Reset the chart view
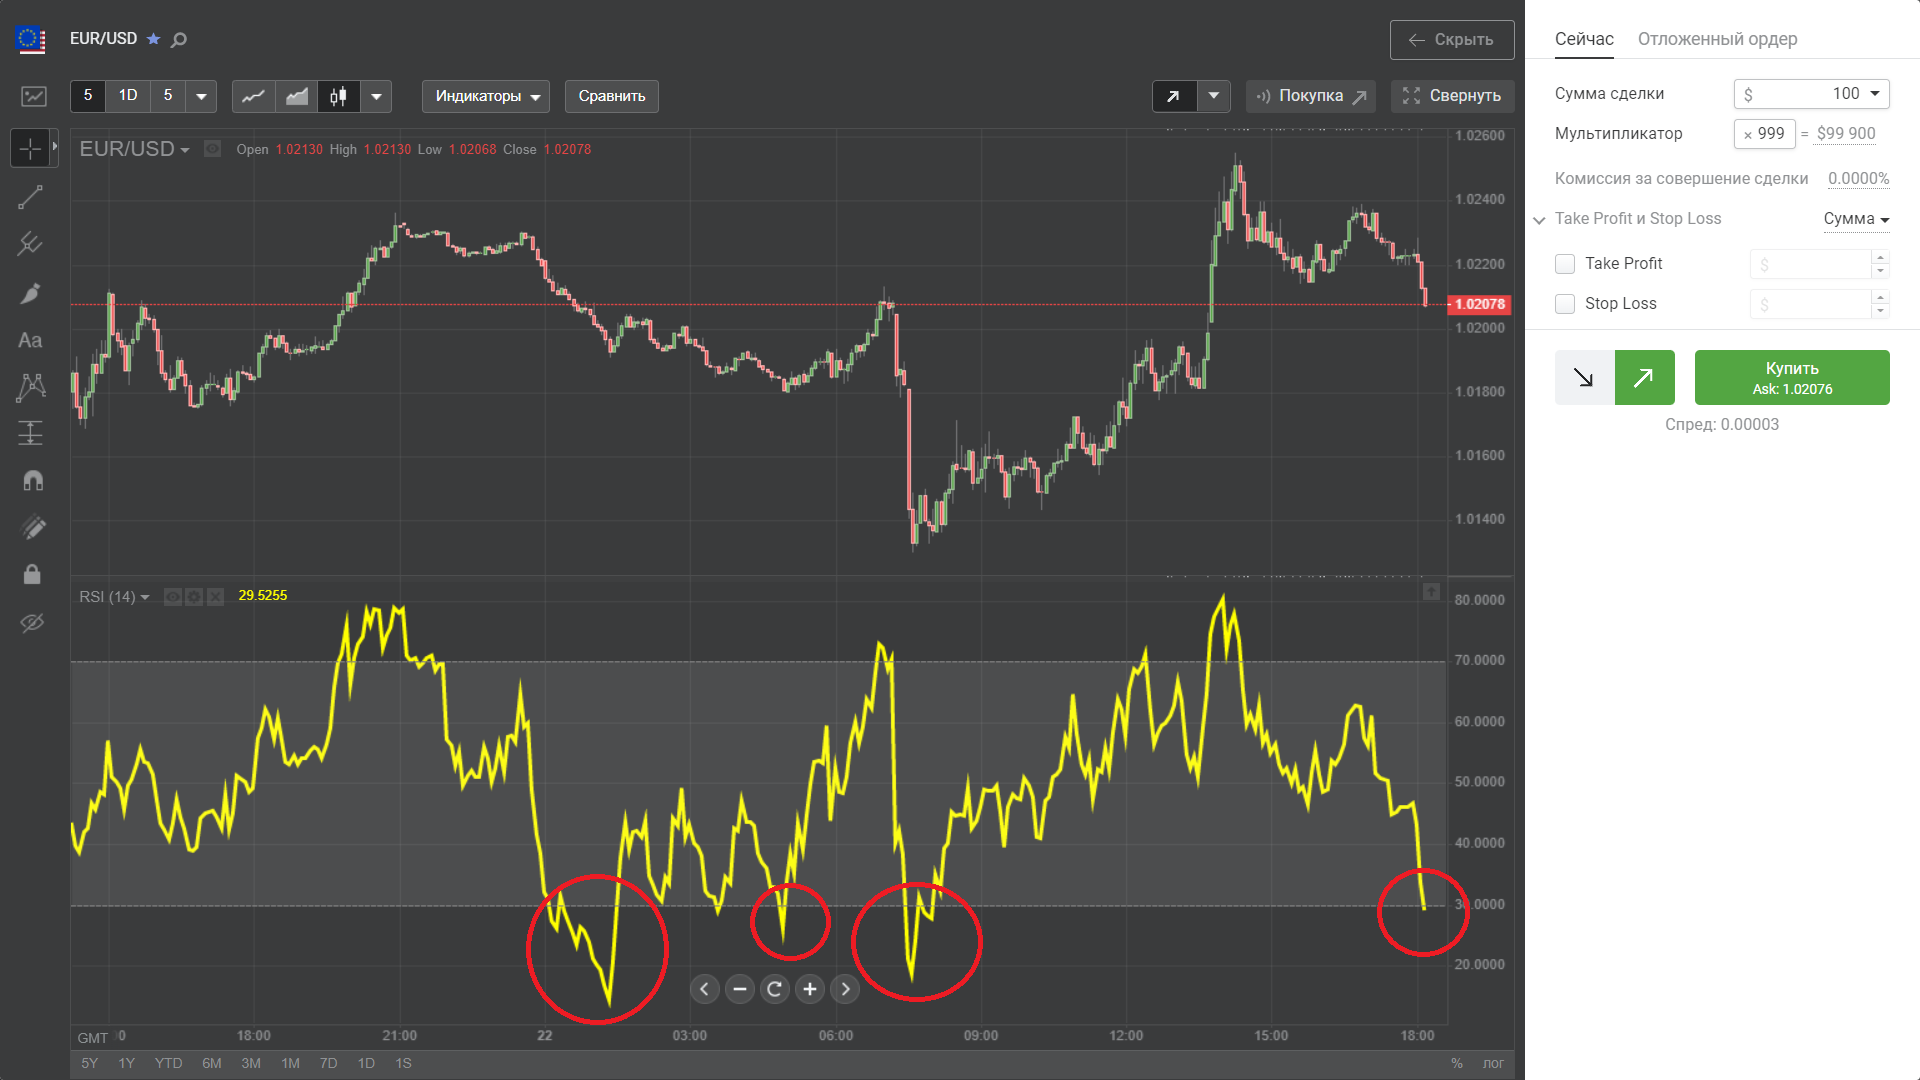Image resolution: width=1920 pixels, height=1080 pixels. (x=774, y=989)
